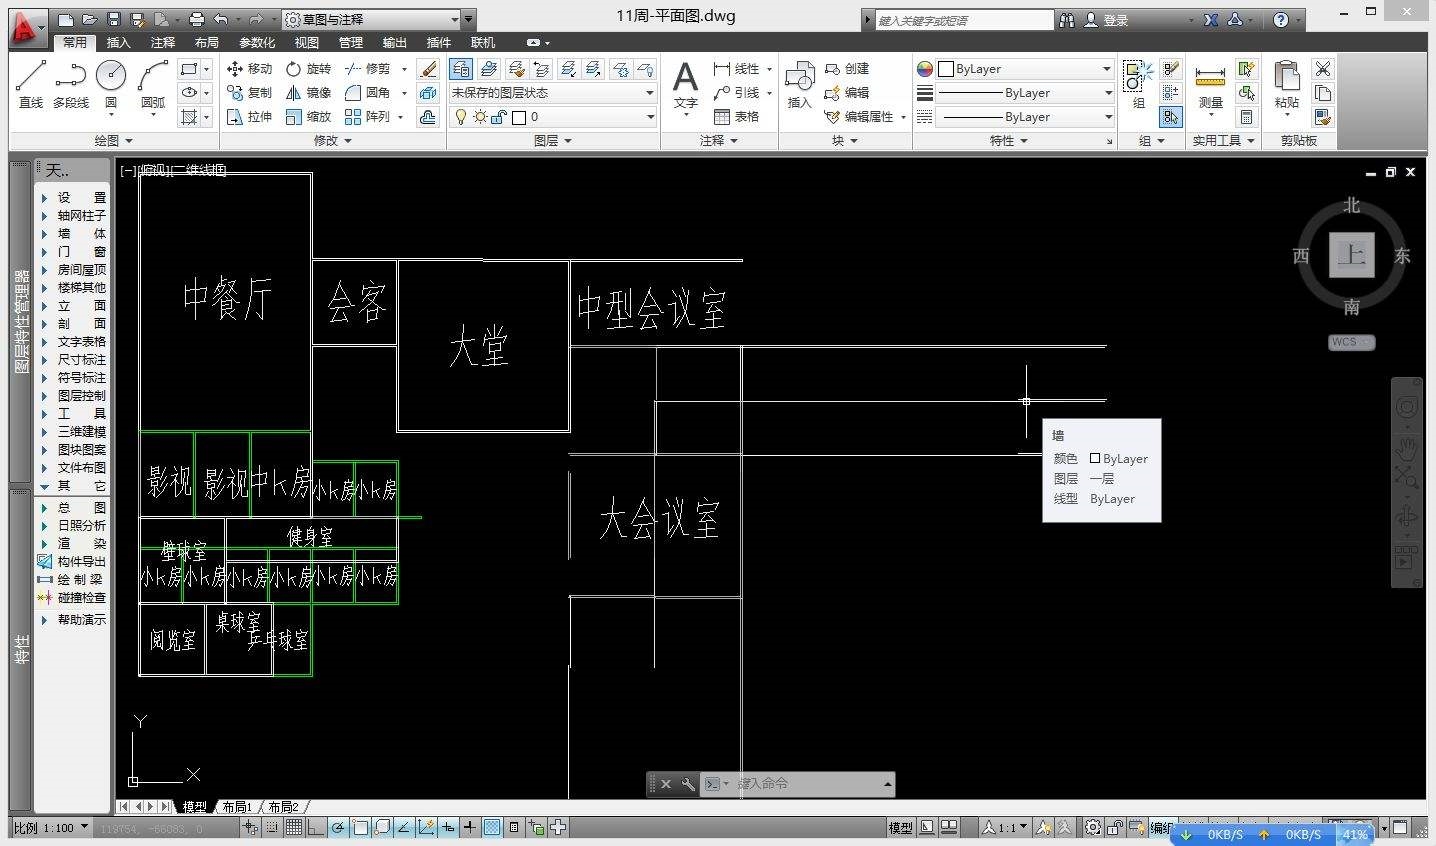Click the 粘贴 (Paste) clipboard icon
The image size is (1436, 846).
tap(1286, 84)
